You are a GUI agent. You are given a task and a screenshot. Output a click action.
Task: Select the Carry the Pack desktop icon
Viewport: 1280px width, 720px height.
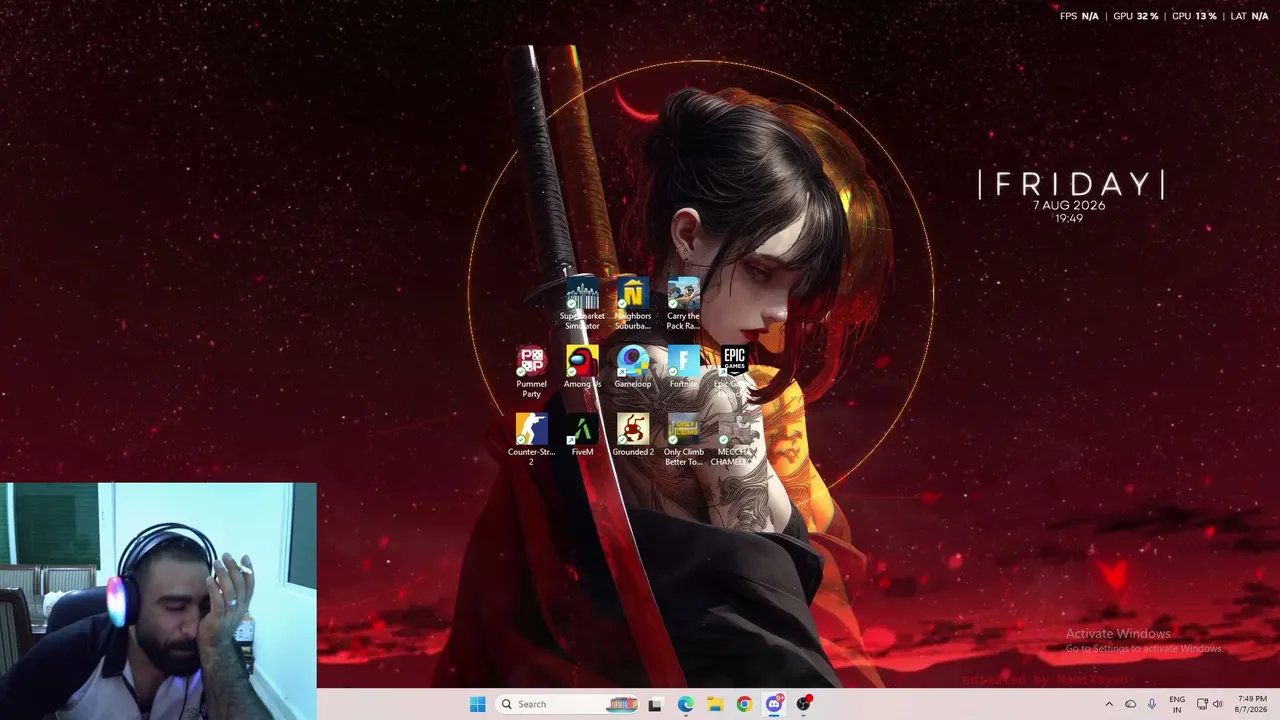684,304
